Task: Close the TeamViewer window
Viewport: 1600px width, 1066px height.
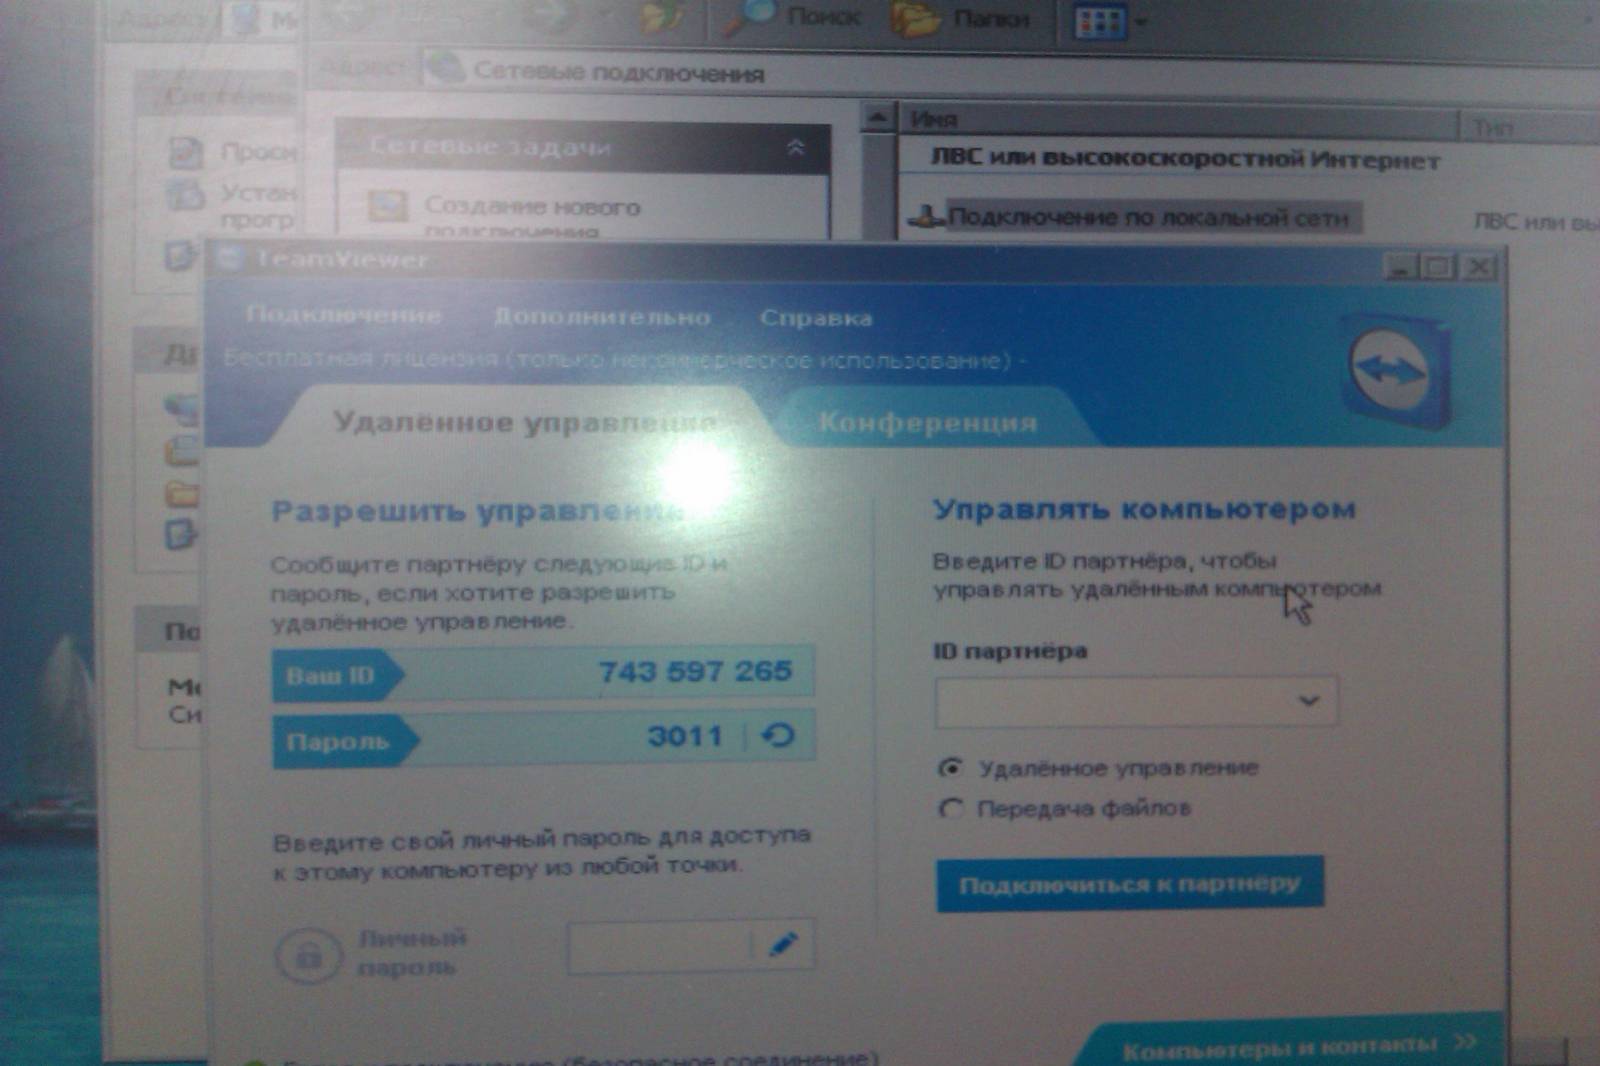Action: click(x=1478, y=267)
